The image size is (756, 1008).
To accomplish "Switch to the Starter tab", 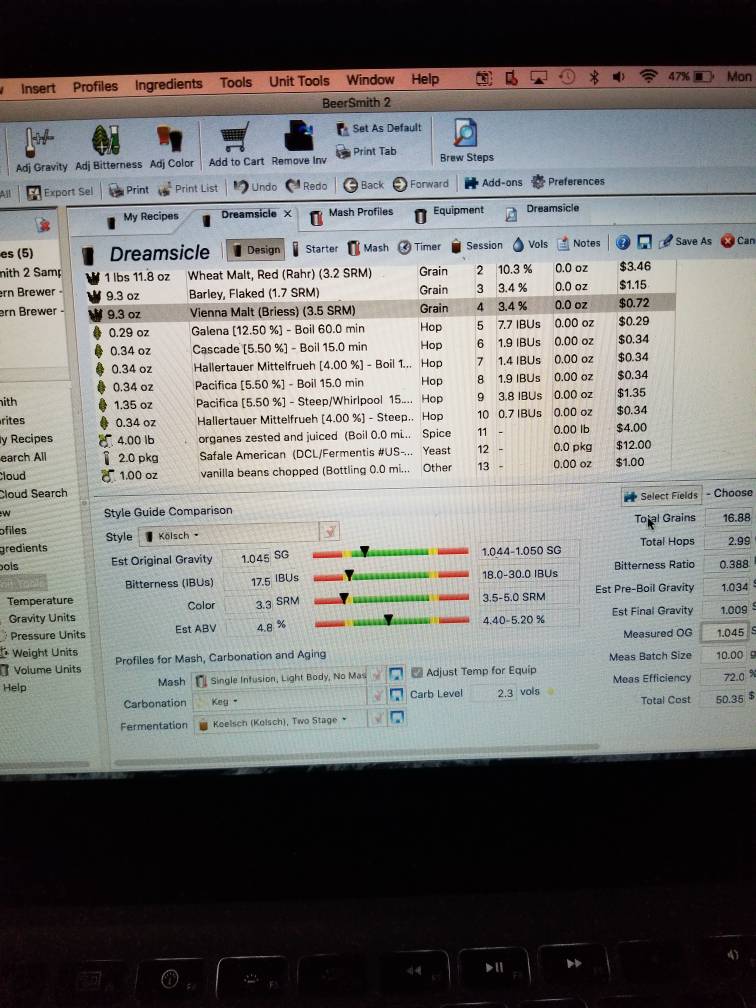I will [314, 248].
